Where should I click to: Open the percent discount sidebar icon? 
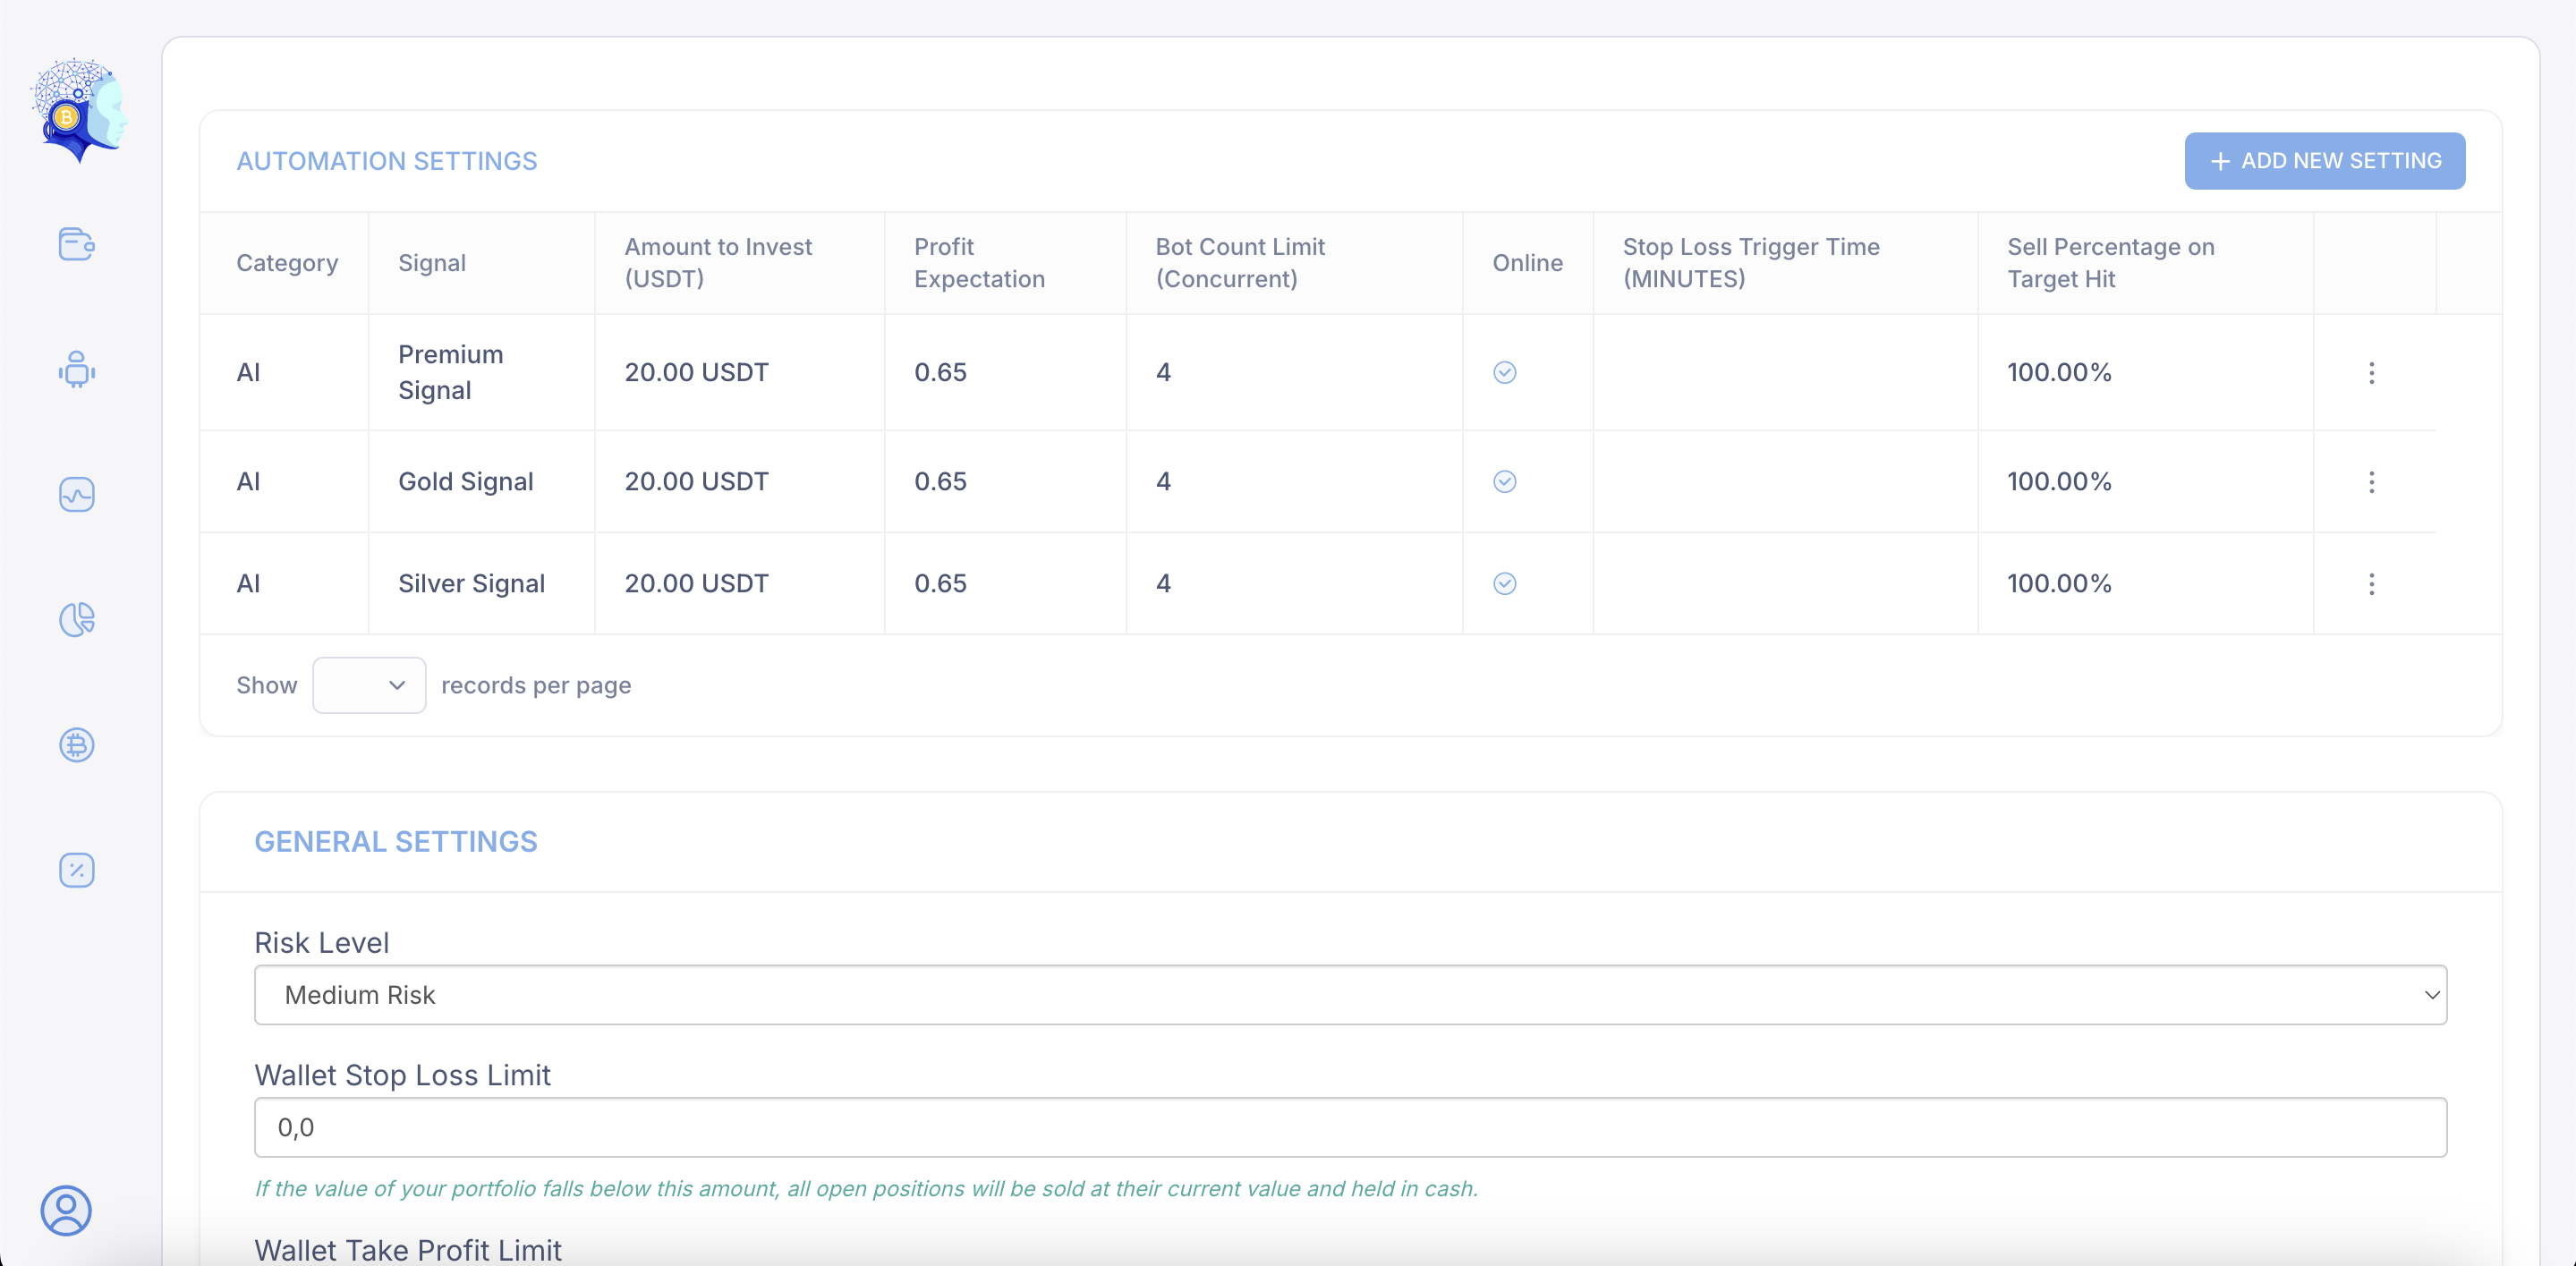[x=77, y=870]
